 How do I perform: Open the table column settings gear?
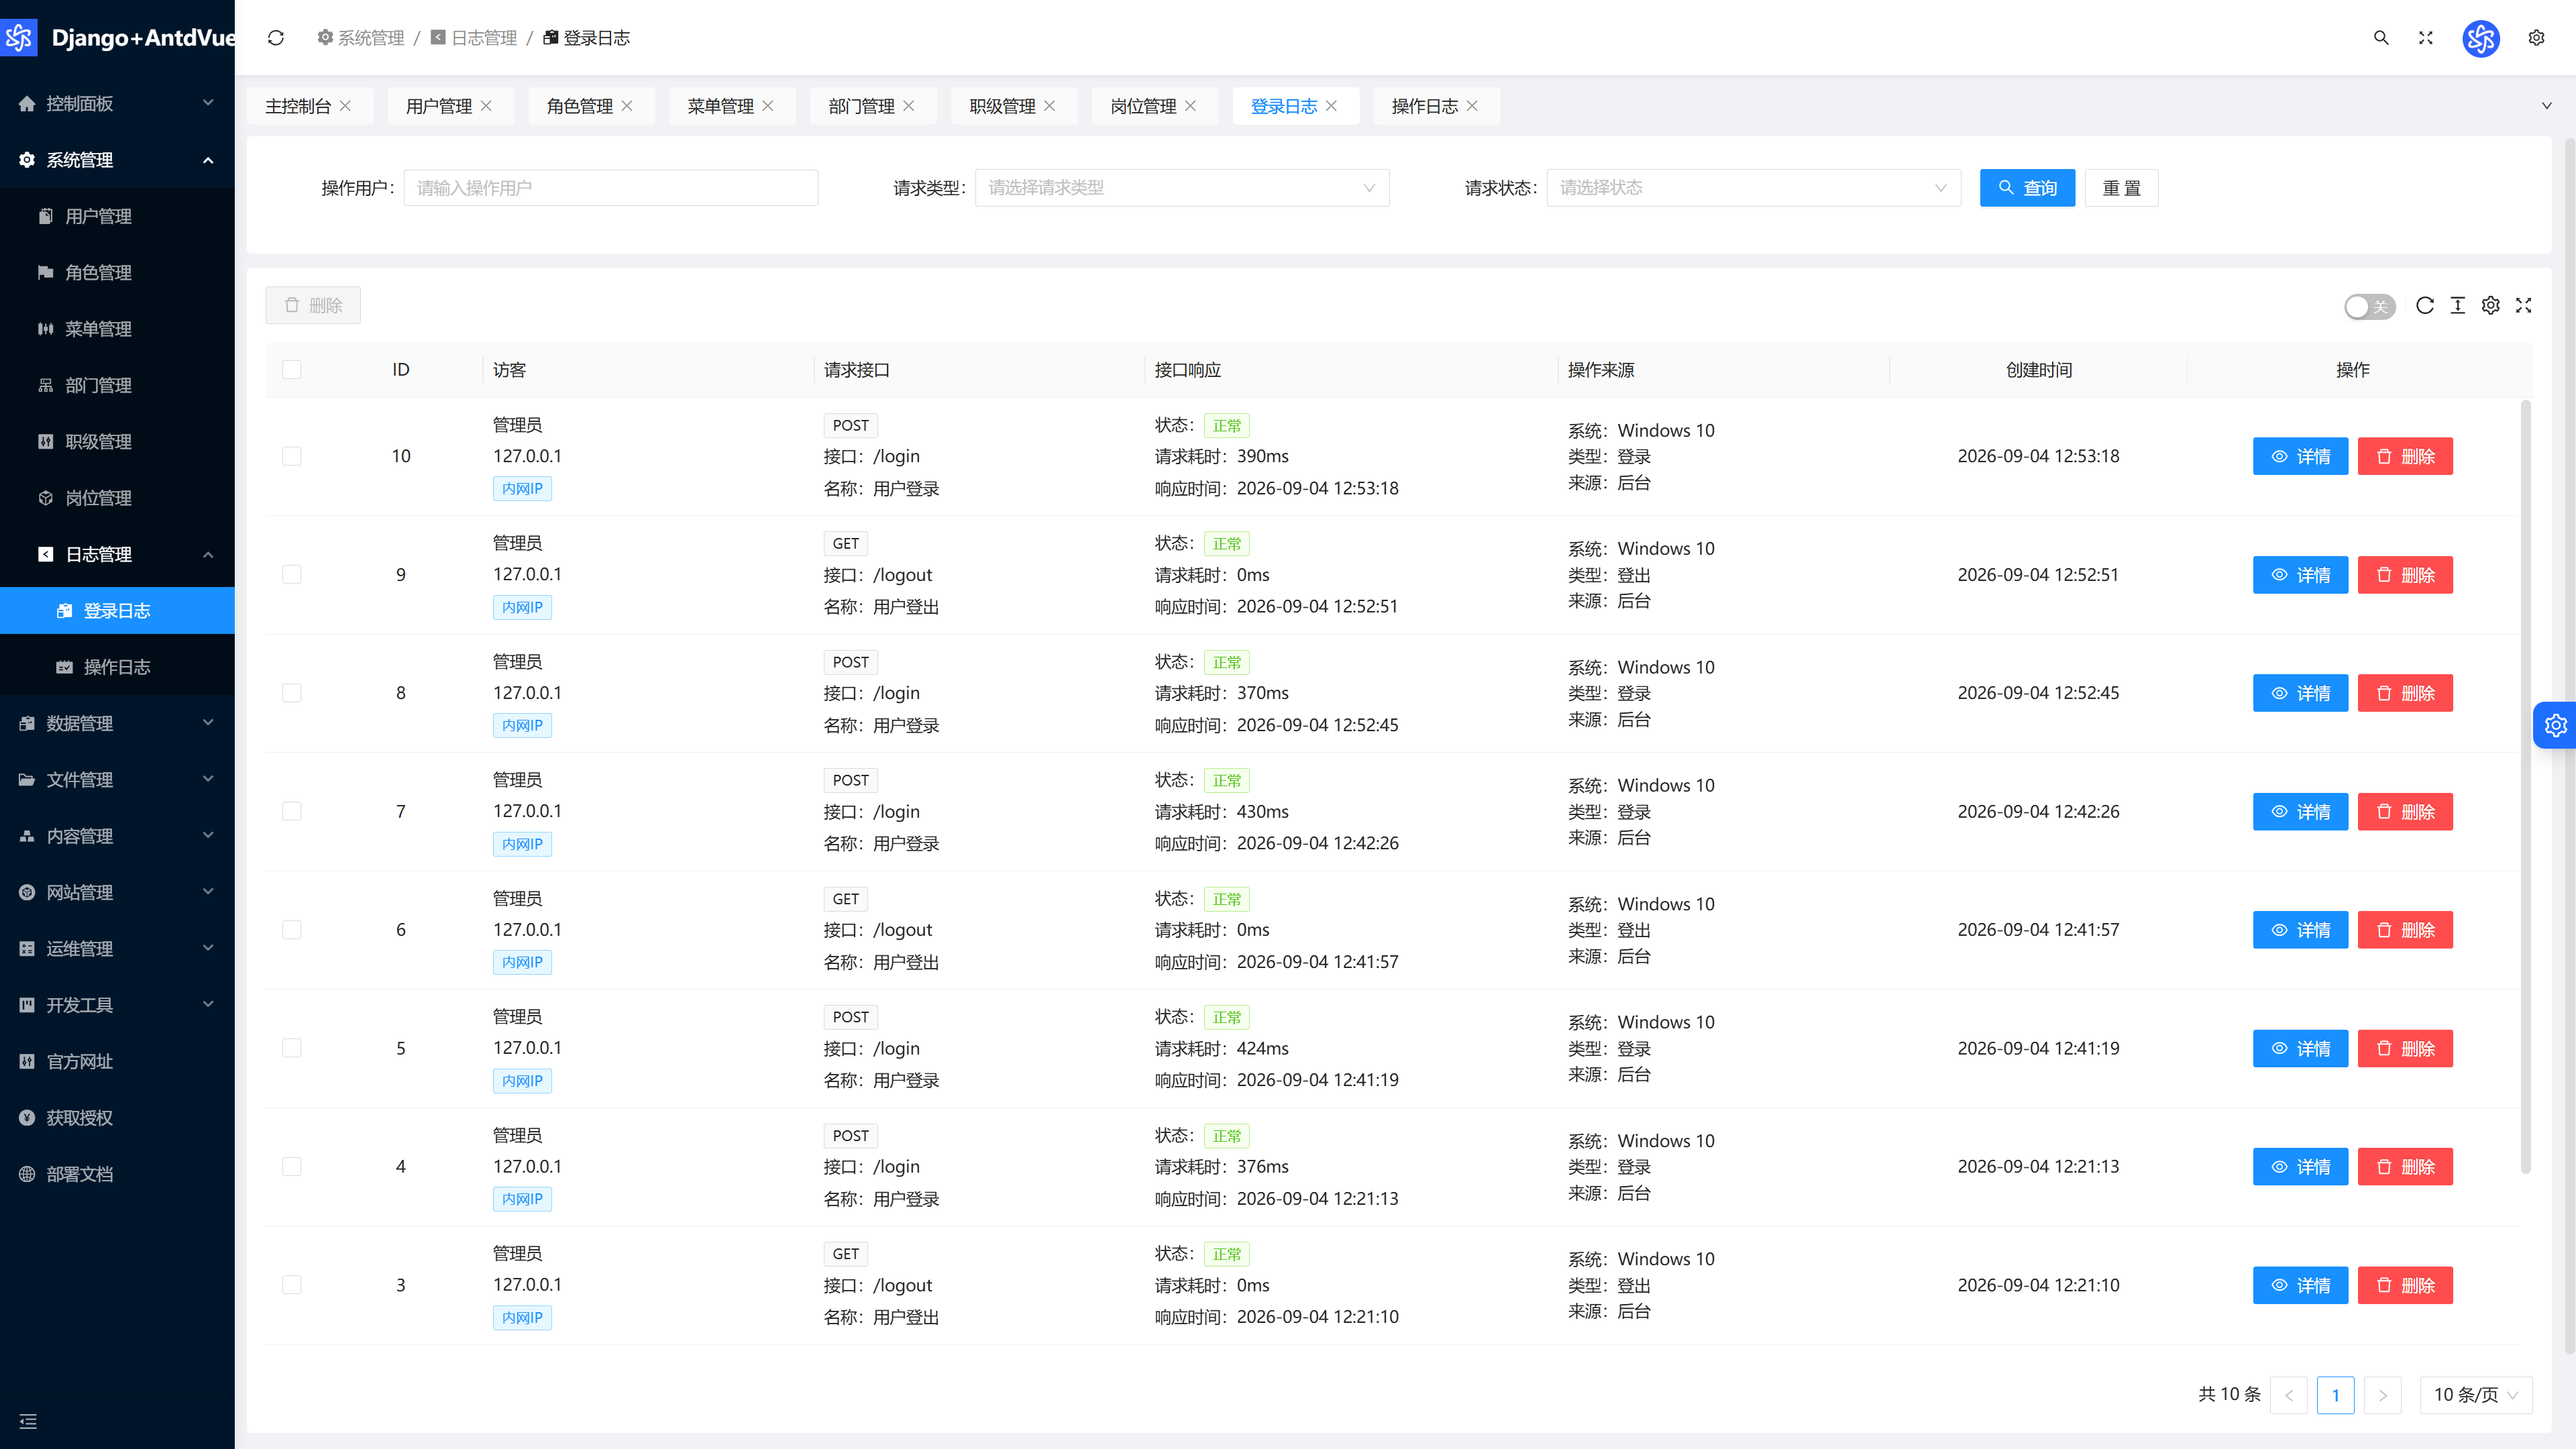tap(2490, 306)
